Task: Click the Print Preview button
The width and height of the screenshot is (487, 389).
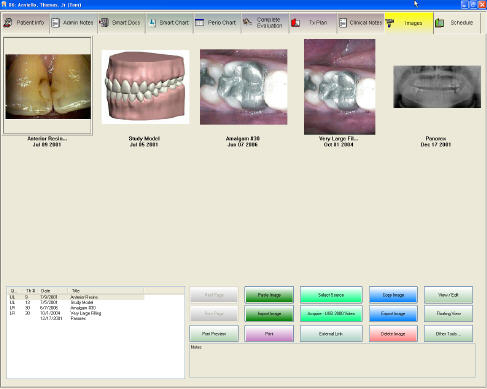Action: 214,334
